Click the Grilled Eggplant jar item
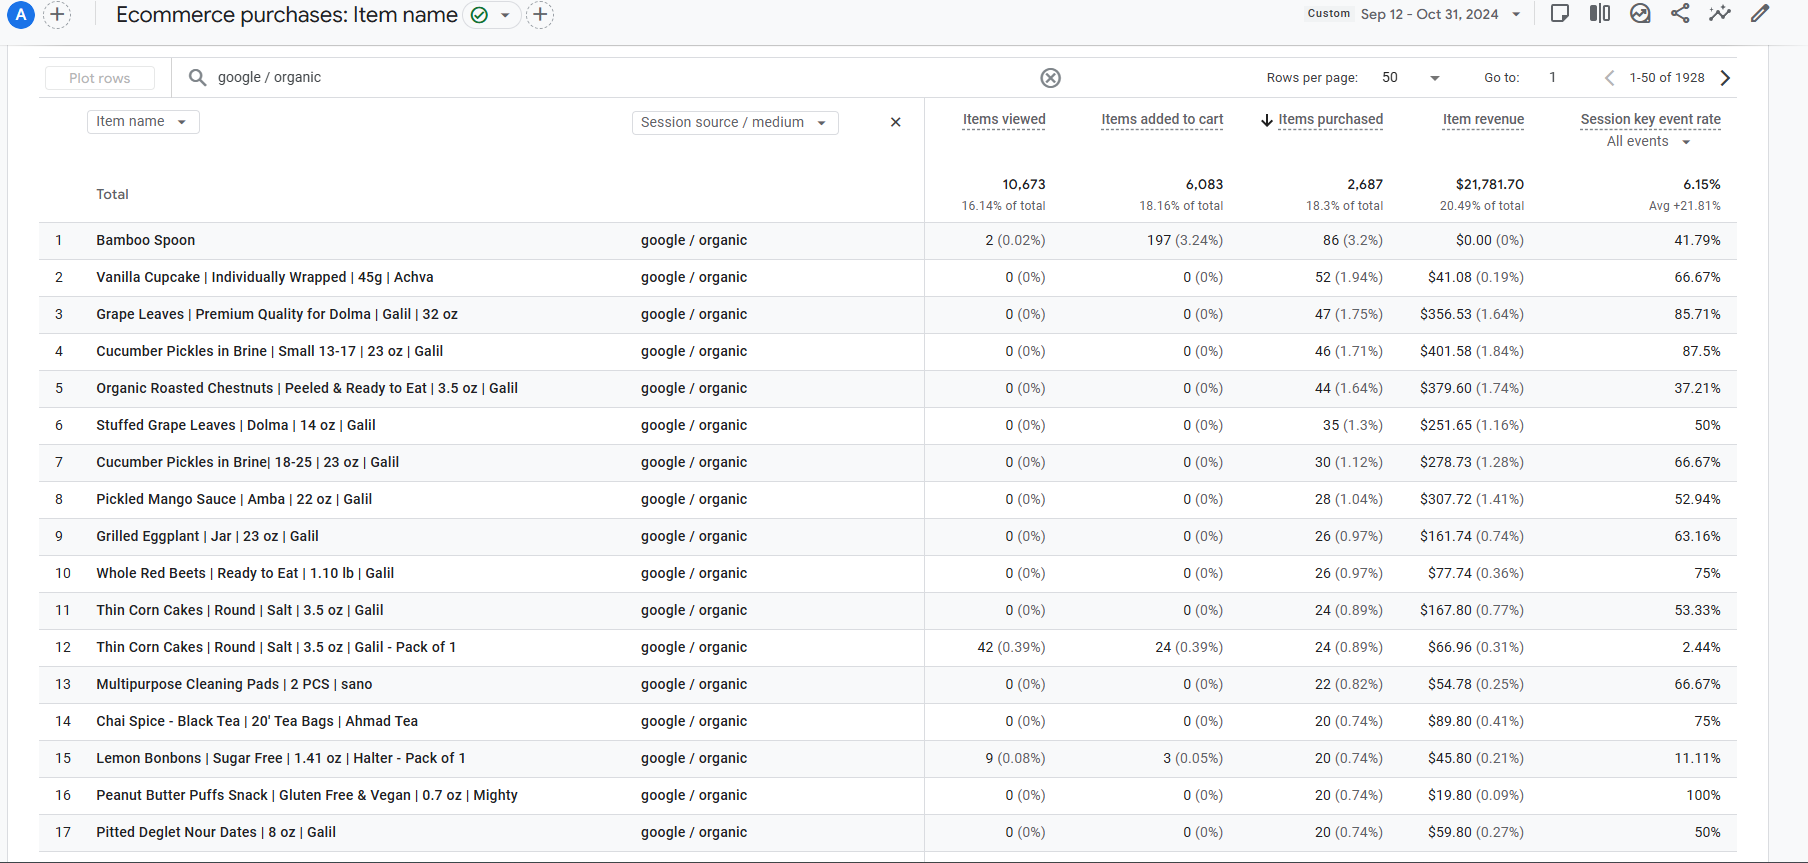 click(207, 537)
